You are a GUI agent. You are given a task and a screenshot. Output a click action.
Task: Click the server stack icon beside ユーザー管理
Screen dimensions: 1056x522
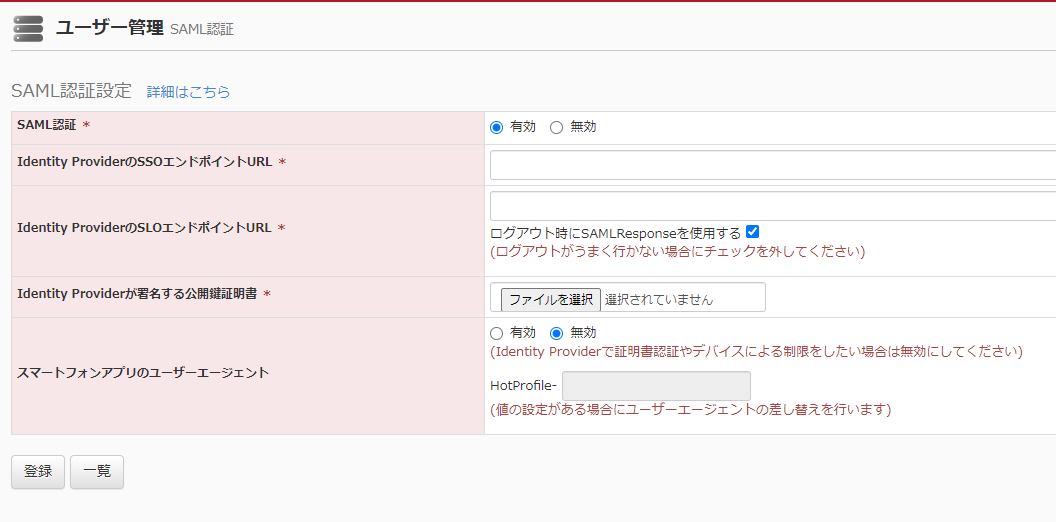pyautogui.click(x=28, y=29)
